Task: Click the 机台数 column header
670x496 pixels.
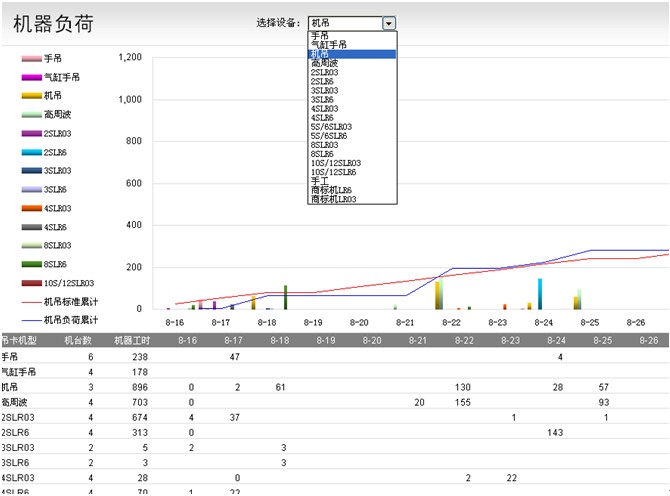Action: [x=78, y=340]
